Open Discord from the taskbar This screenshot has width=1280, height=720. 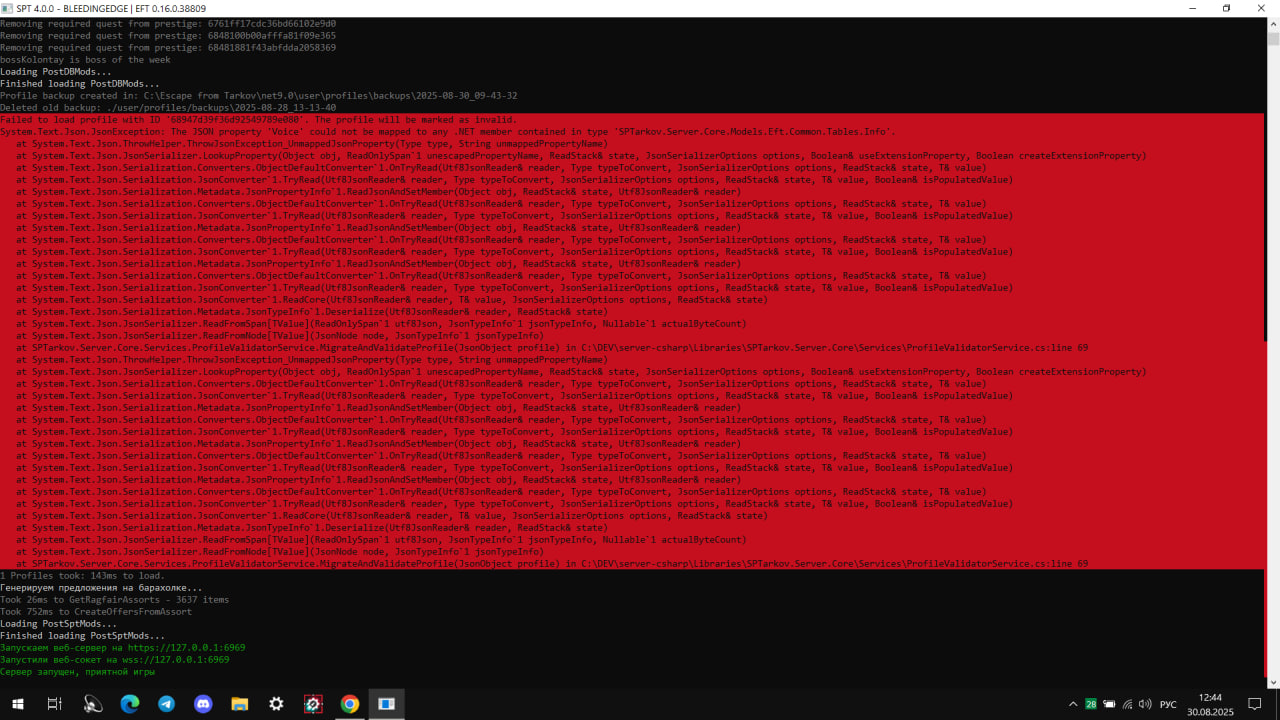click(x=203, y=704)
